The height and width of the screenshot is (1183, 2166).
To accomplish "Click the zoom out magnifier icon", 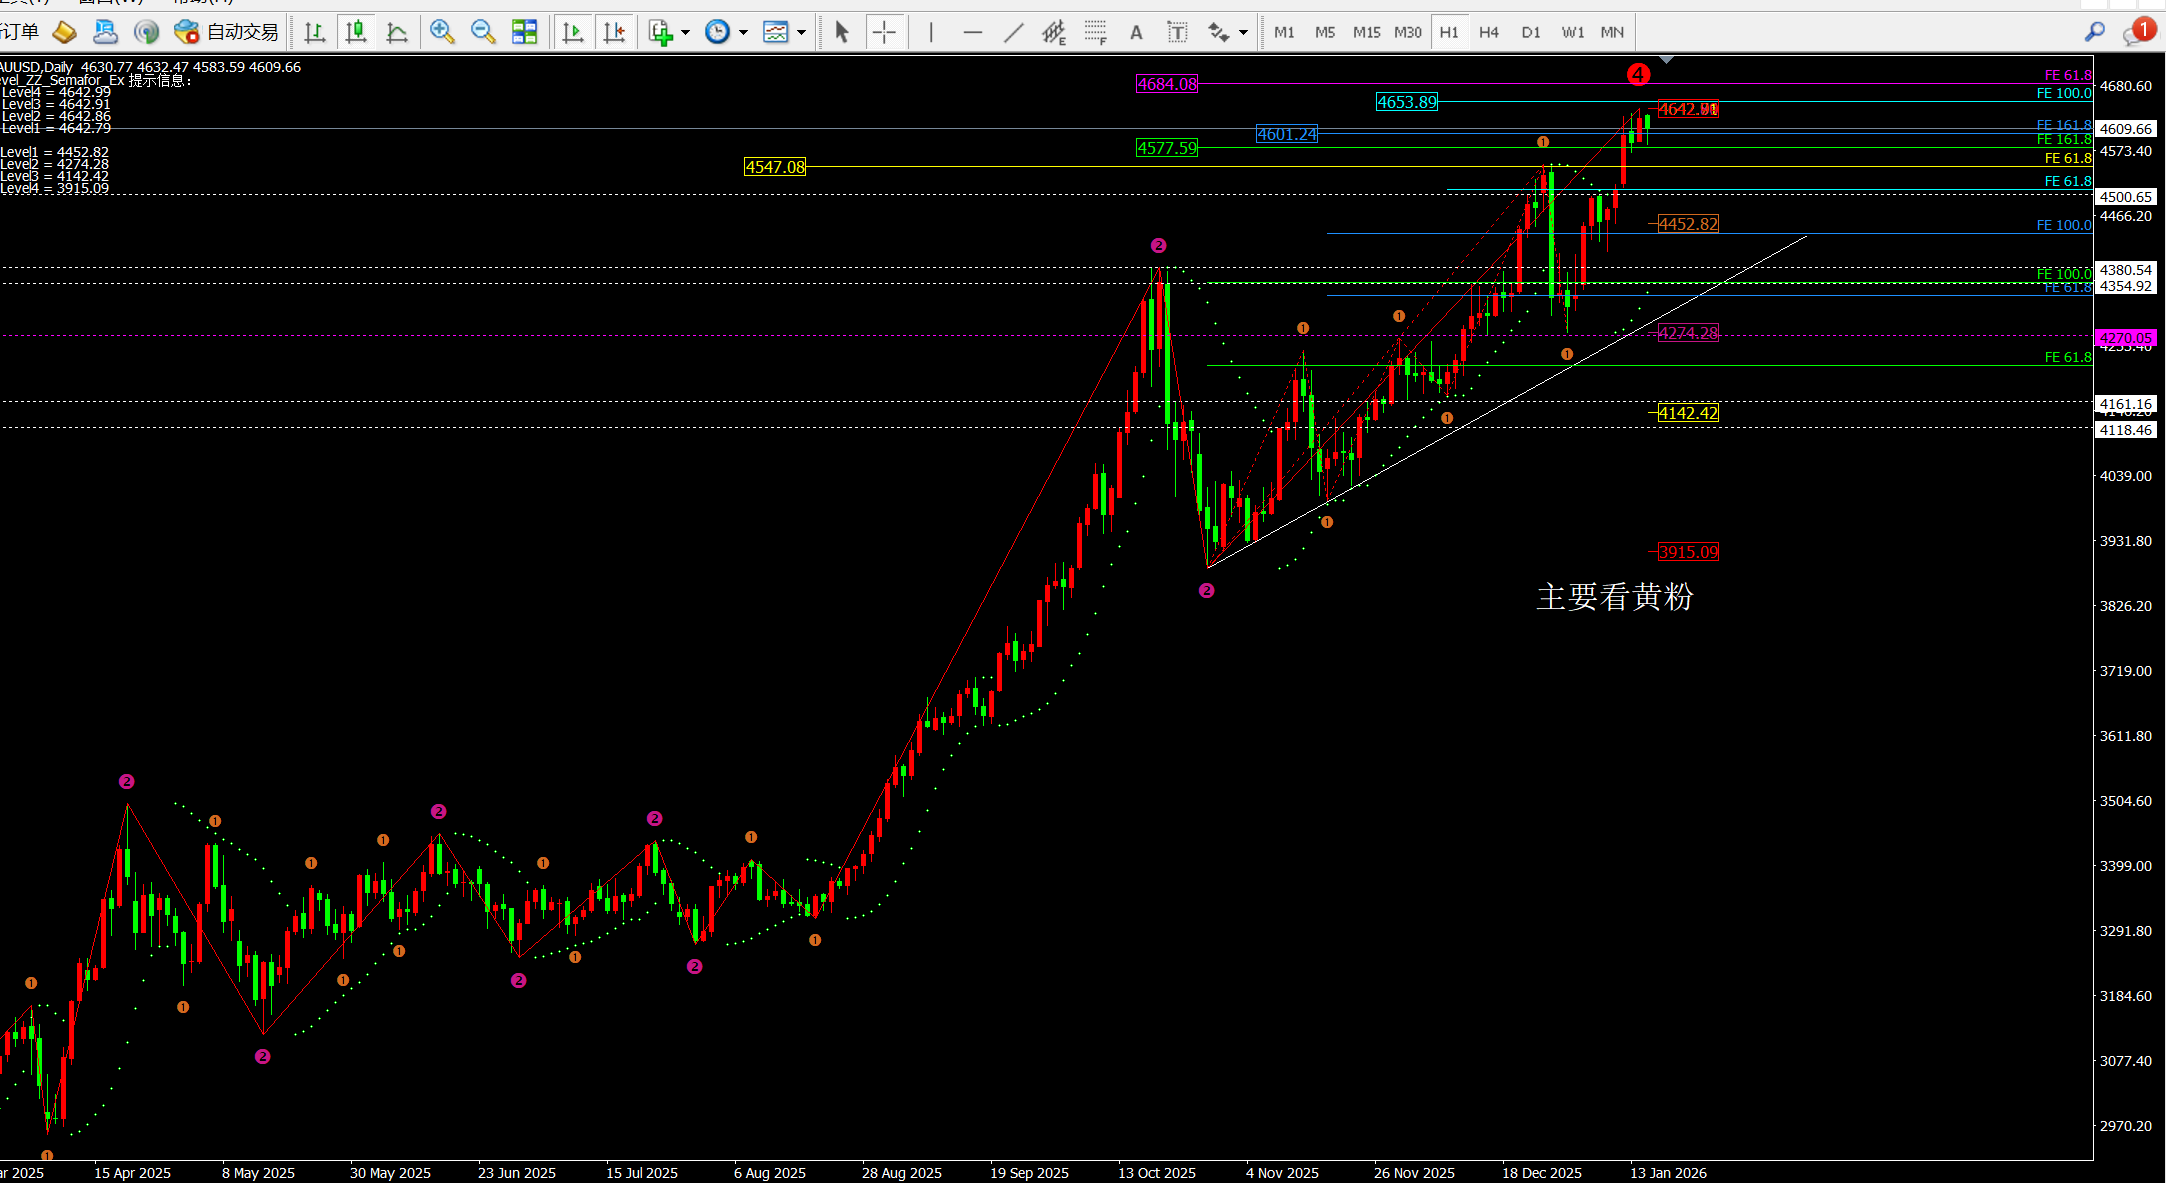I will click(483, 32).
